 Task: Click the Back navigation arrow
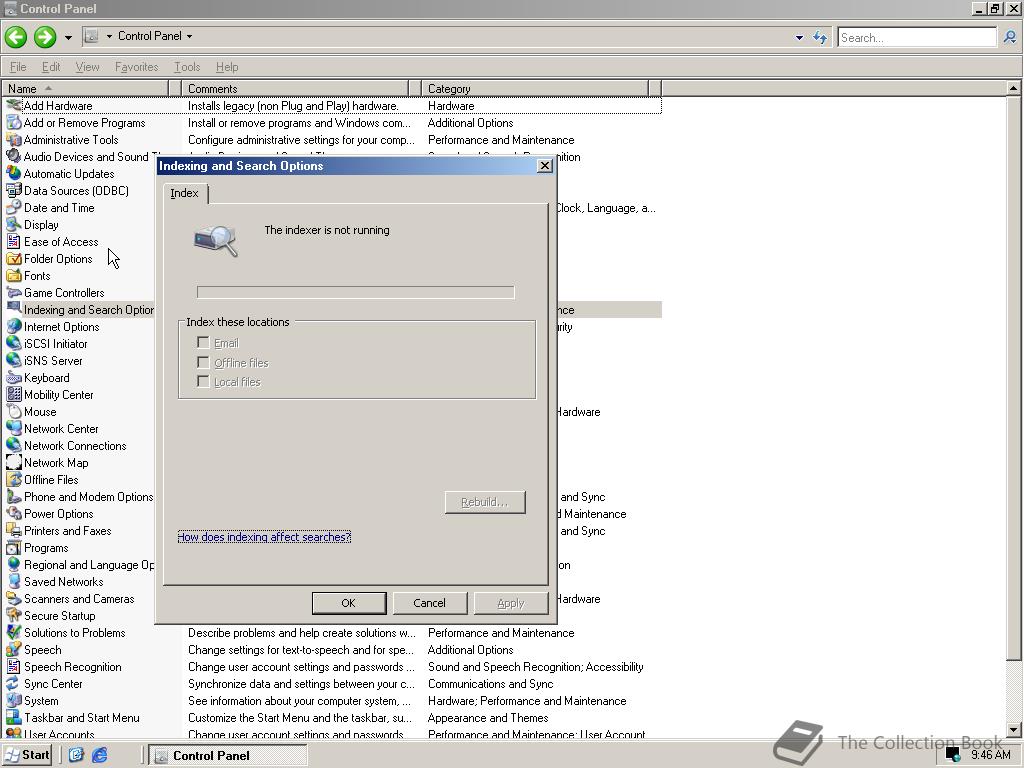pyautogui.click(x=16, y=37)
